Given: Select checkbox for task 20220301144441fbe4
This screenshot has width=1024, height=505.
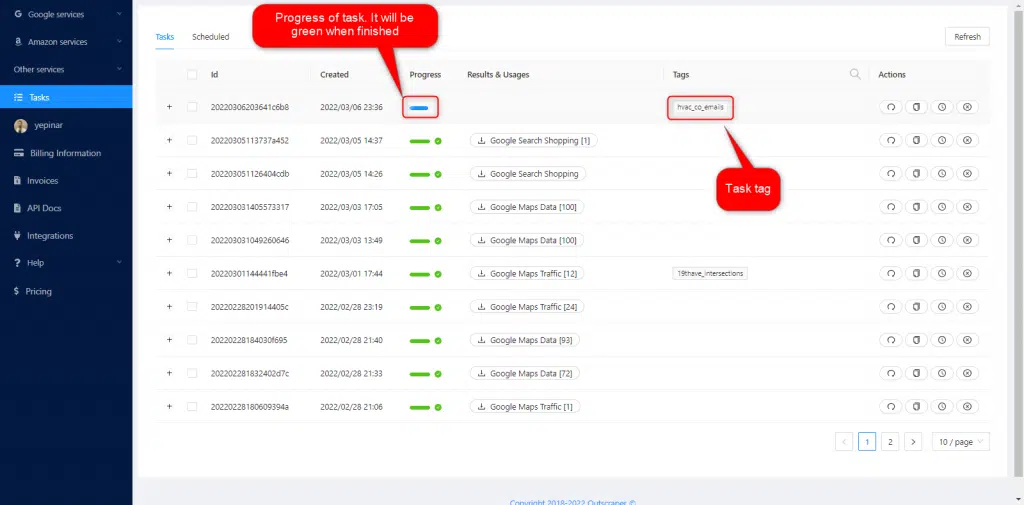Looking at the screenshot, I should pyautogui.click(x=192, y=273).
